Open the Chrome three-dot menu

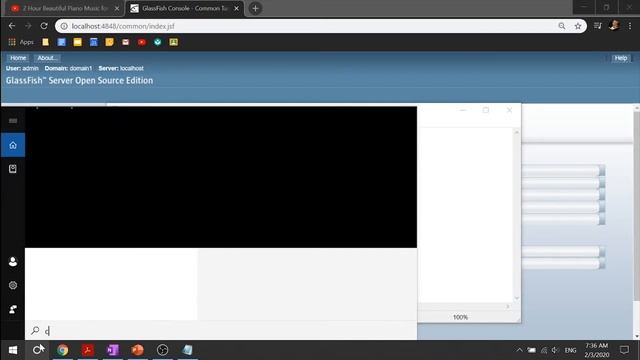click(630, 26)
